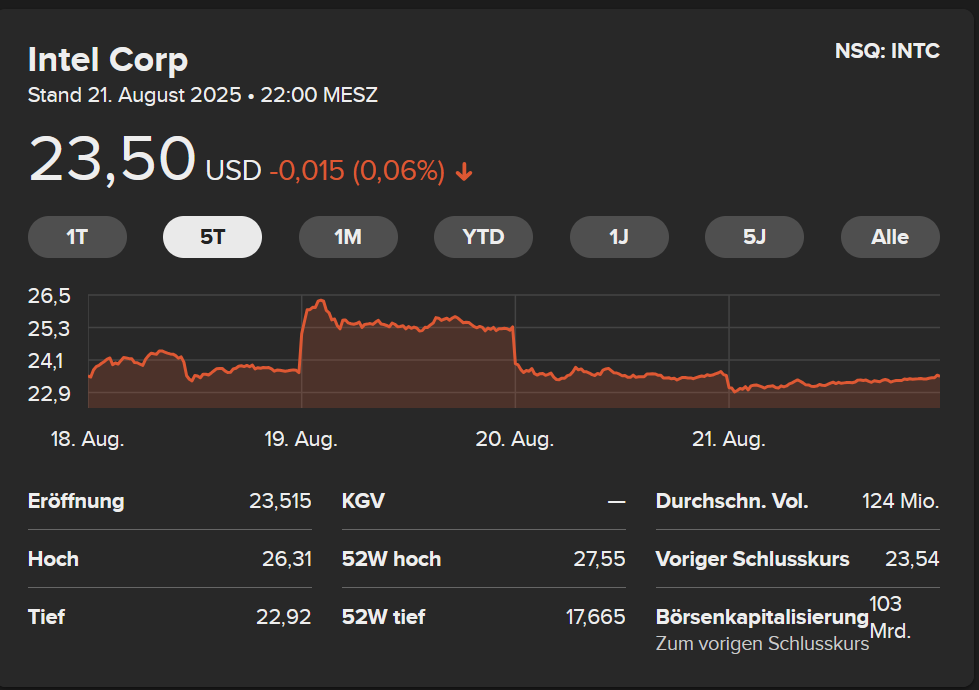Click the Durchschn. Vol. label
This screenshot has width=979, height=690.
coord(732,501)
